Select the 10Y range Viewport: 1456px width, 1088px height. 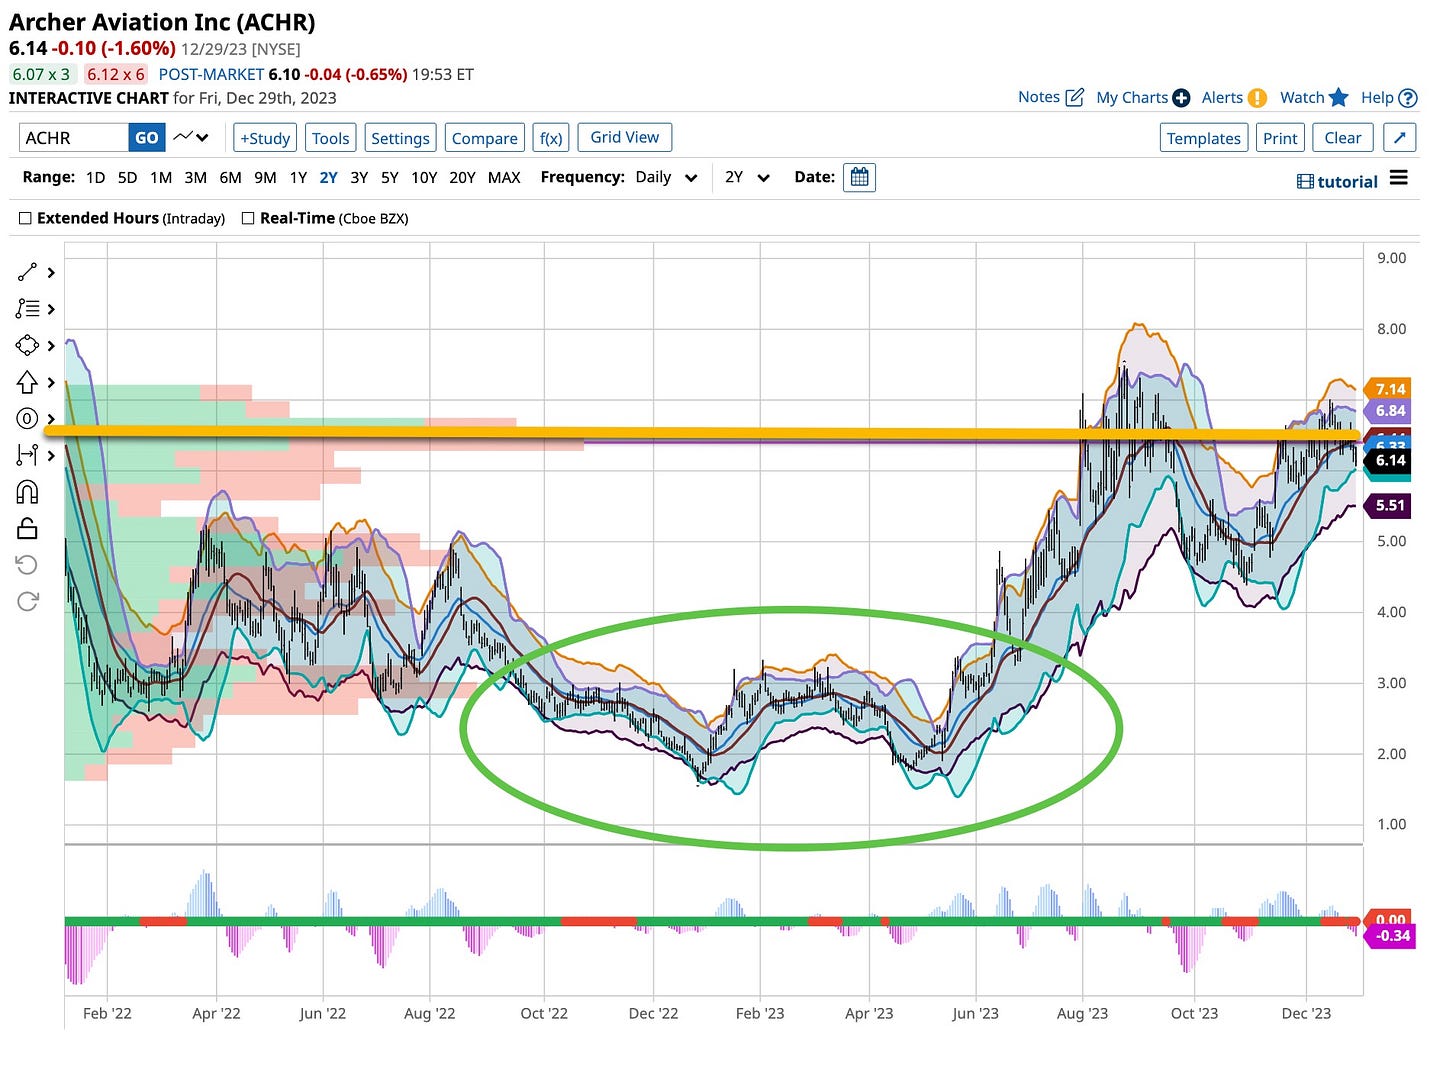[x=424, y=177]
